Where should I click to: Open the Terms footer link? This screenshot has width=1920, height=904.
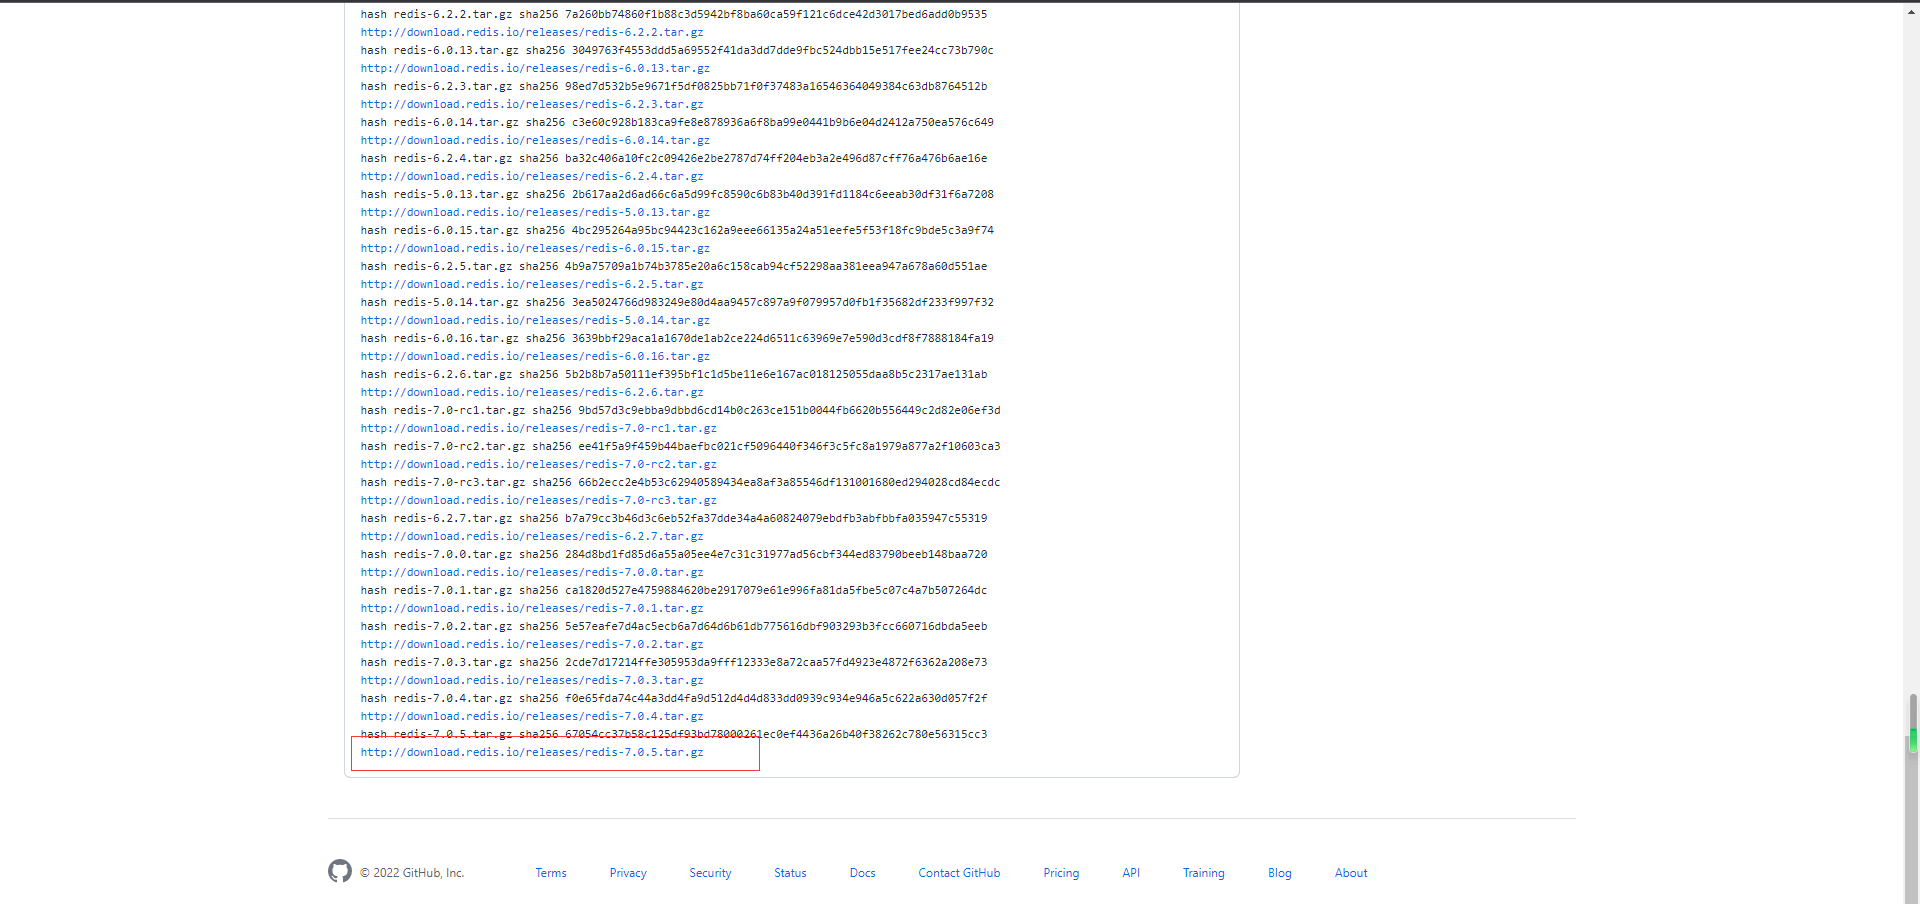click(x=550, y=873)
